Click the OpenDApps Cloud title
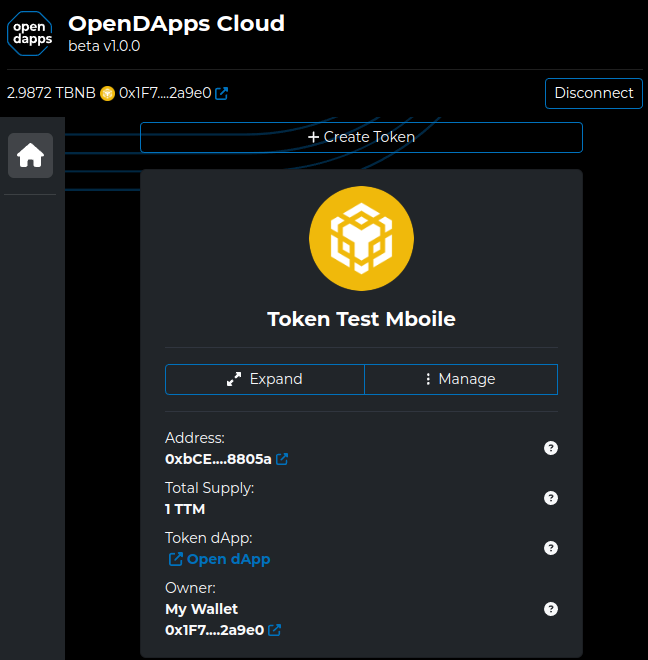The height and width of the screenshot is (660, 648). point(176,24)
